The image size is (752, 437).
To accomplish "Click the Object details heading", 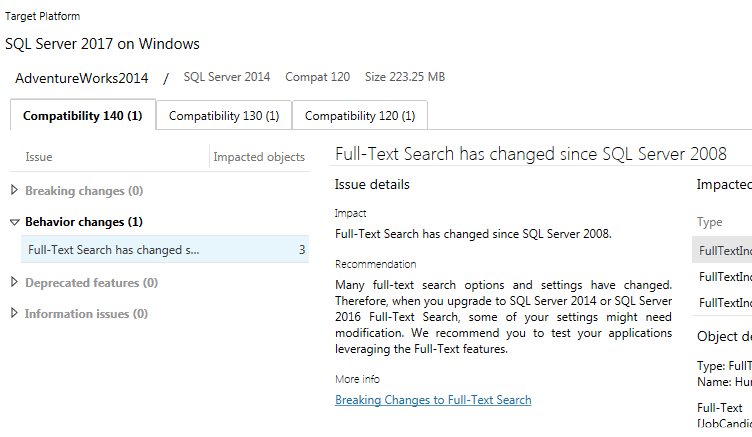I will tap(724, 336).
